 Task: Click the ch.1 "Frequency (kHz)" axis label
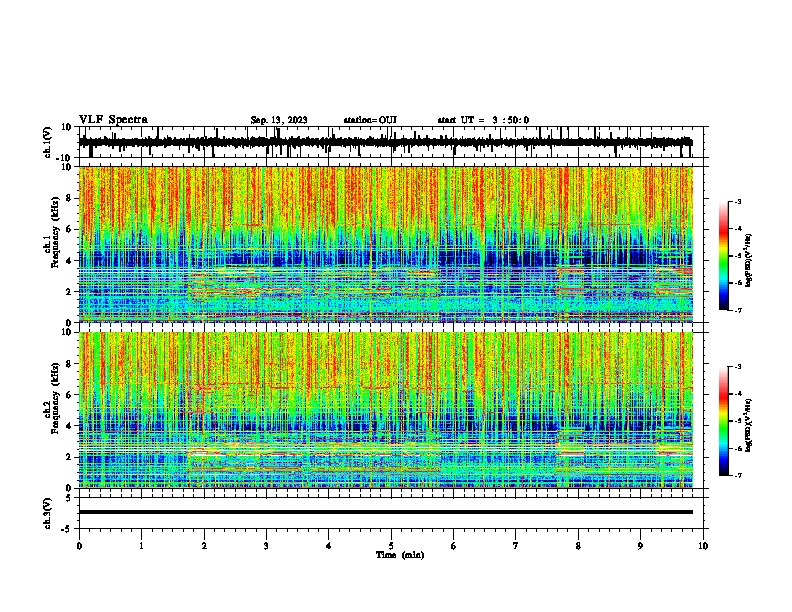pyautogui.click(x=55, y=232)
